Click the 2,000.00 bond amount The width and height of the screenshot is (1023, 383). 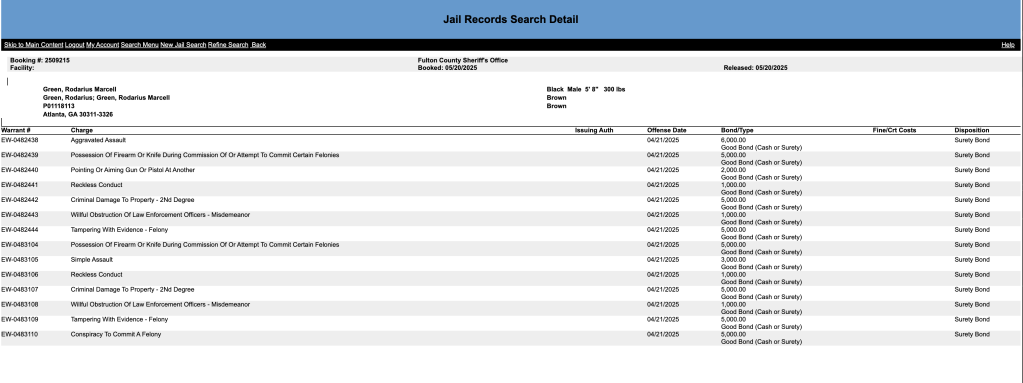[733, 170]
